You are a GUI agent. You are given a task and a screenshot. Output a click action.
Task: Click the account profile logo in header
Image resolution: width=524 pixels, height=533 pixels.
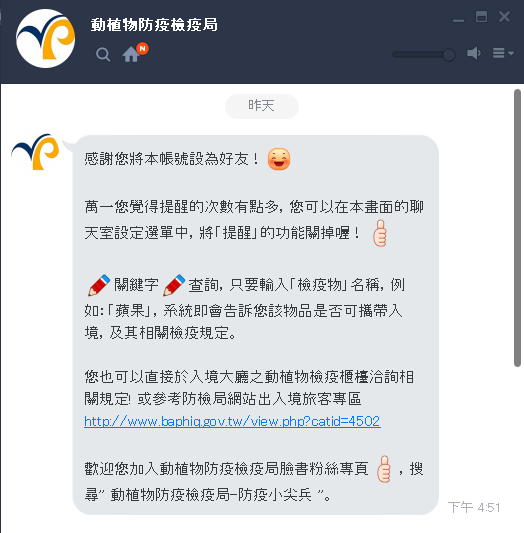tap(45, 39)
